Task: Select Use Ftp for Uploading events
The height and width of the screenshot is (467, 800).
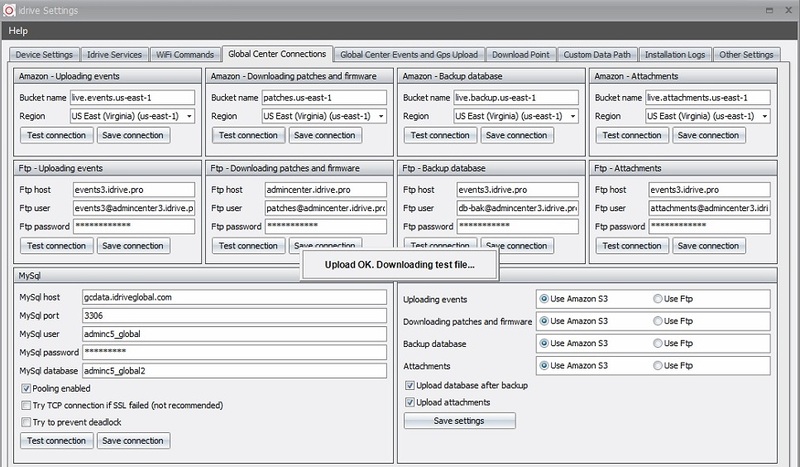Action: 657,298
